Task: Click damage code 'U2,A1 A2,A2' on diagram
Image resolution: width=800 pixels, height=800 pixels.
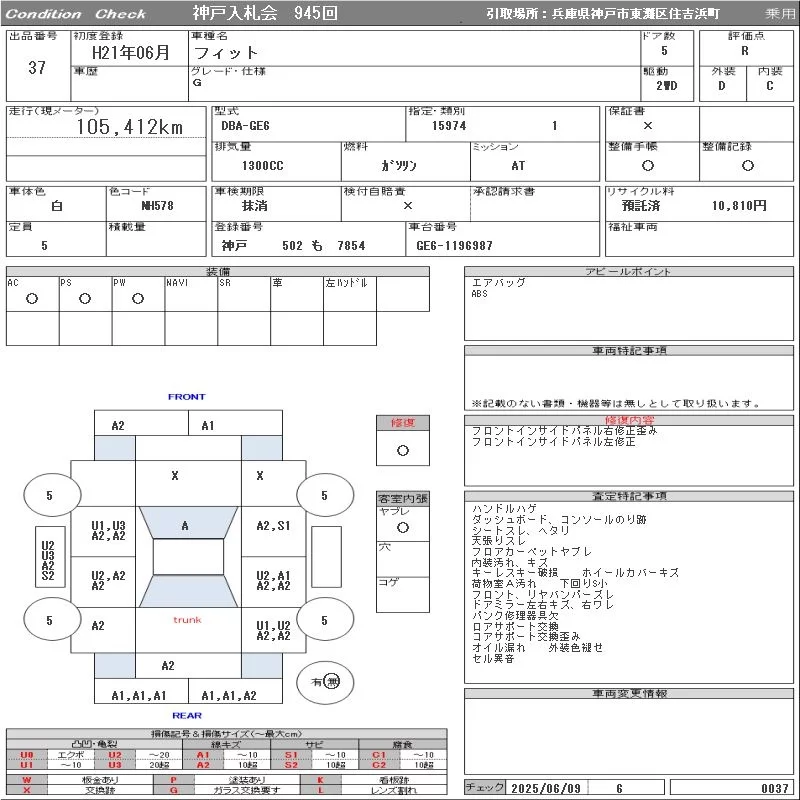Action: coord(273,581)
